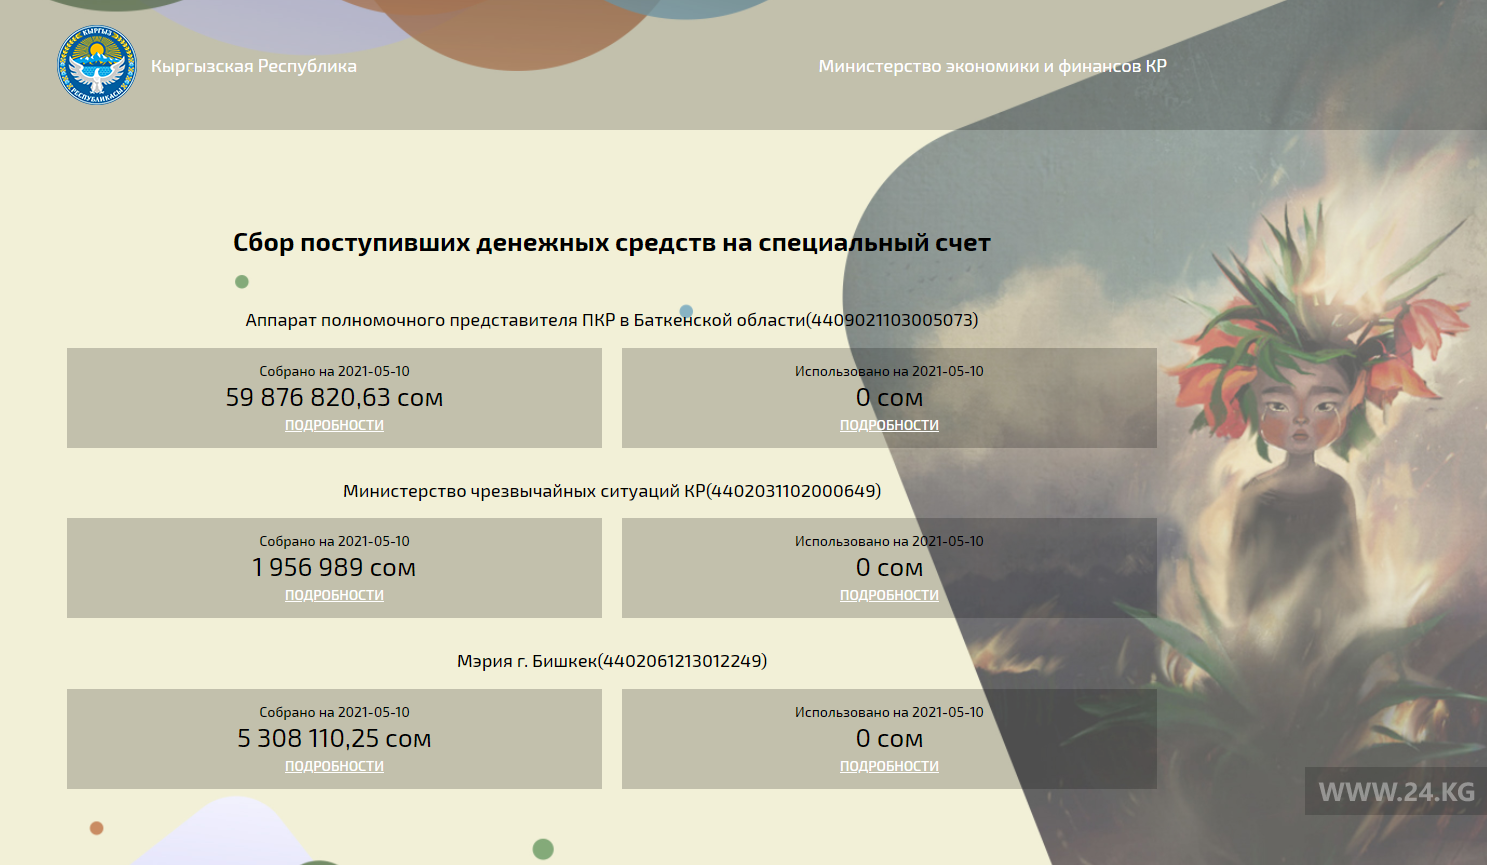Click the 59 876 820,63 сом amount
The height and width of the screenshot is (865, 1487).
[334, 398]
